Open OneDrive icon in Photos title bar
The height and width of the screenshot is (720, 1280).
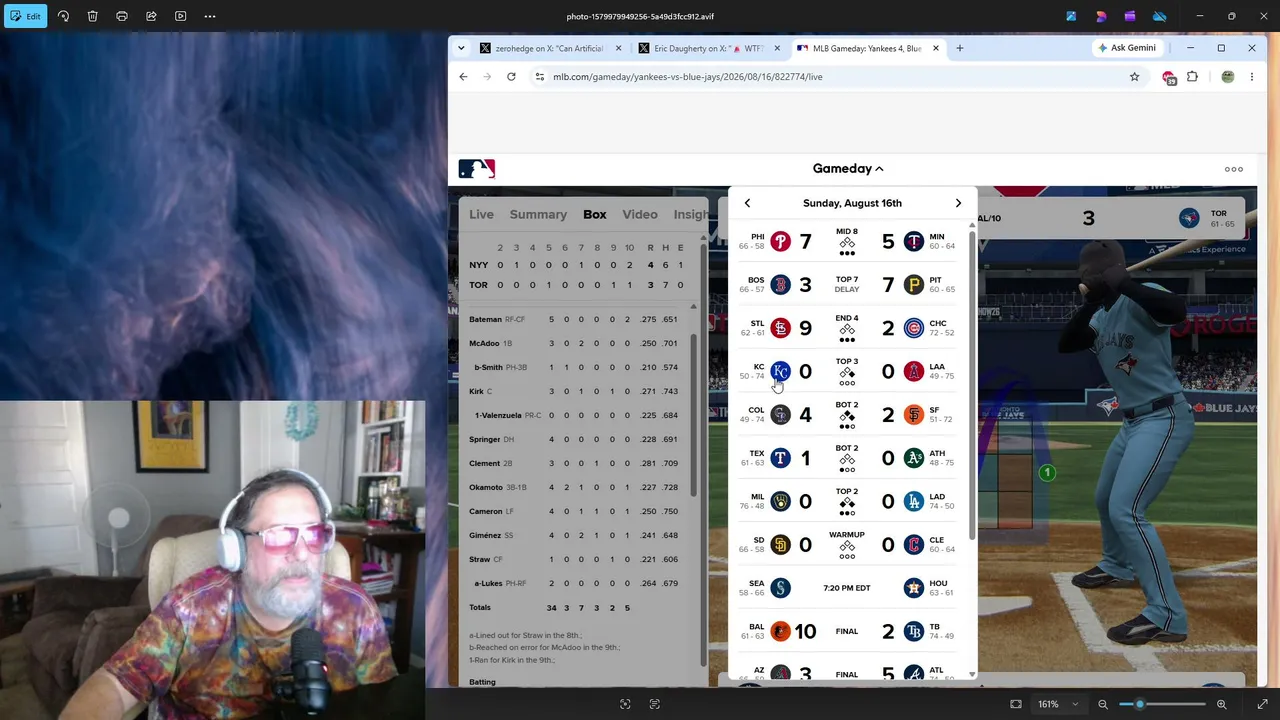(x=1160, y=16)
